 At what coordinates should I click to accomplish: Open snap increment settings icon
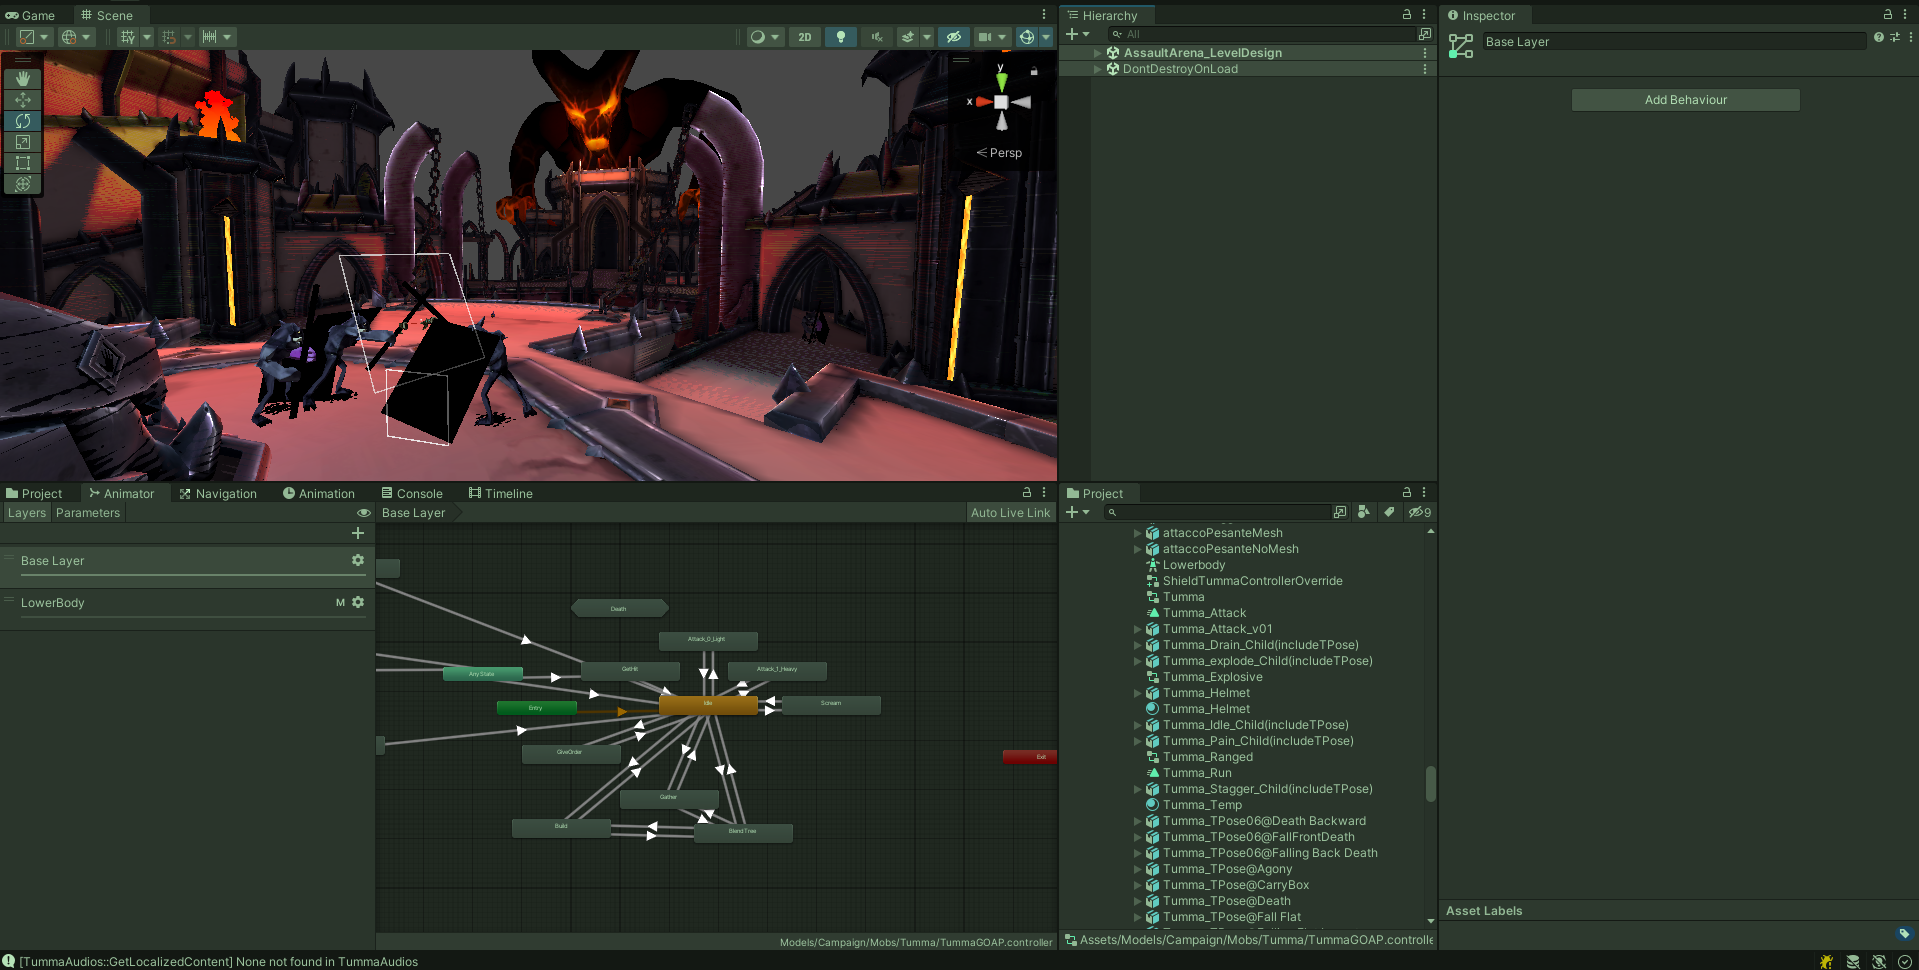[x=216, y=37]
